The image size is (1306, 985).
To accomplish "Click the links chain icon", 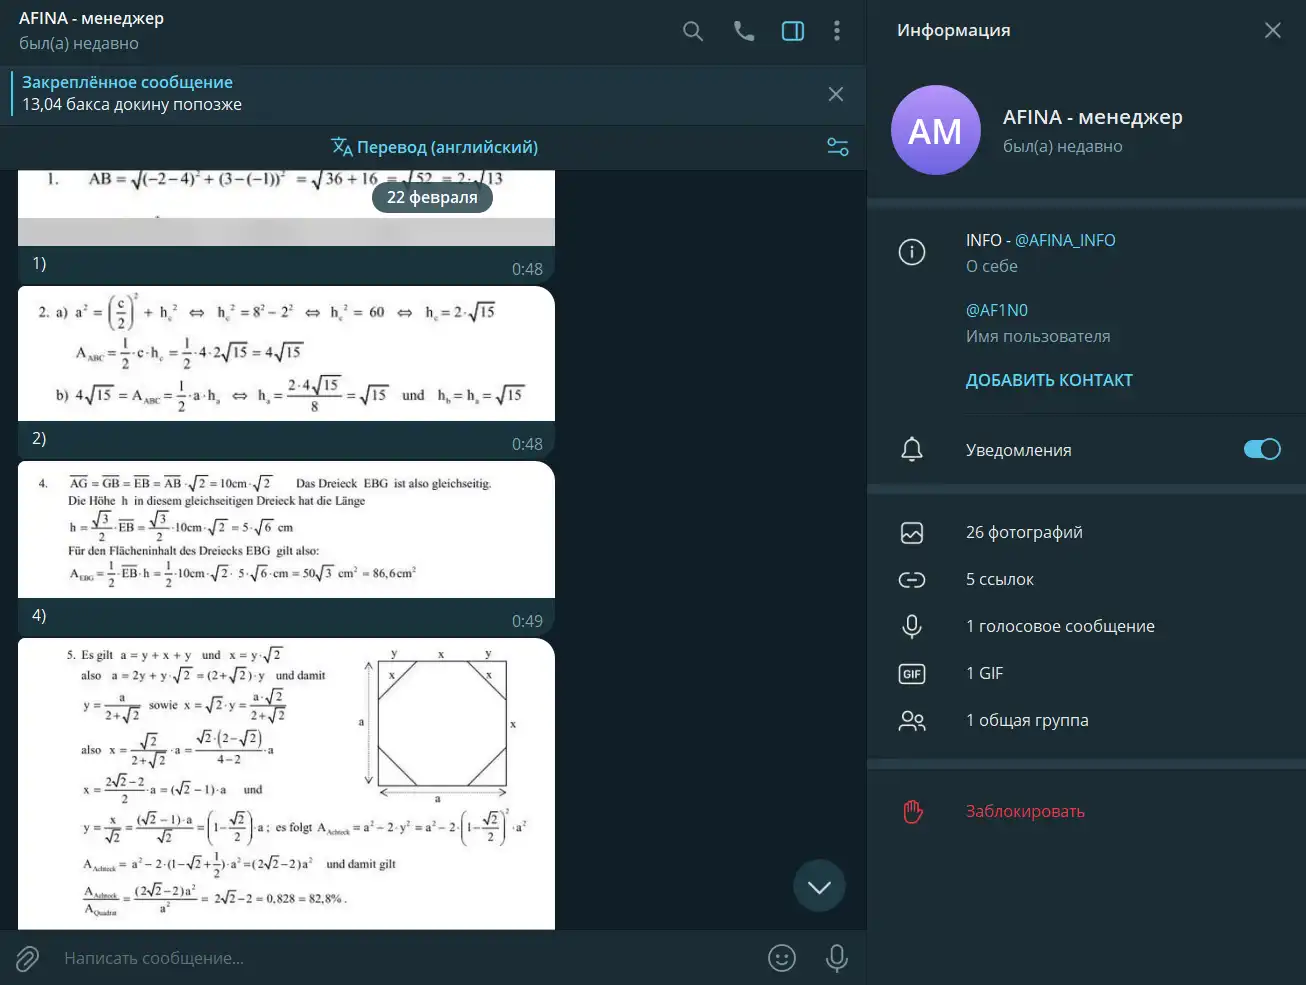I will pyautogui.click(x=912, y=580).
